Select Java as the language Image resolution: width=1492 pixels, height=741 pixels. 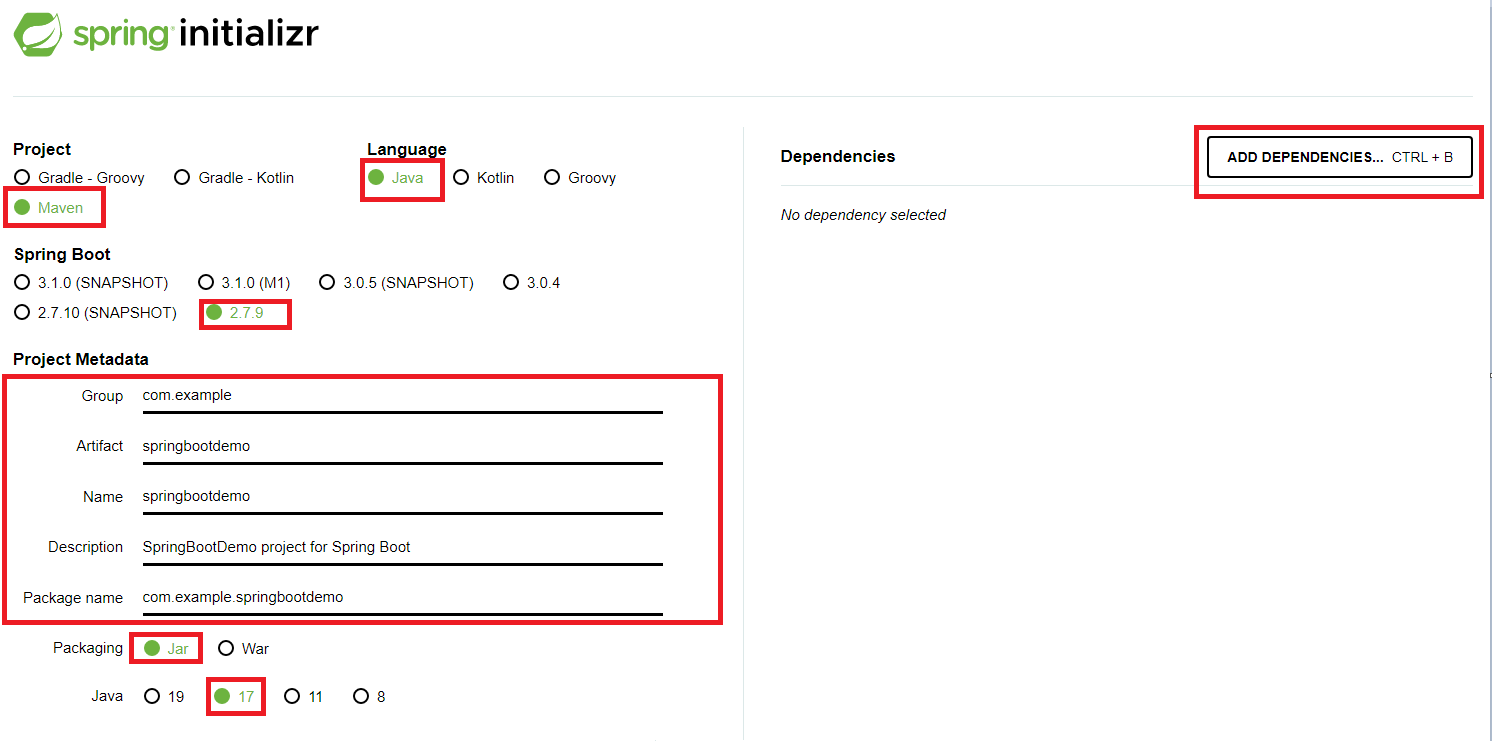[x=396, y=178]
